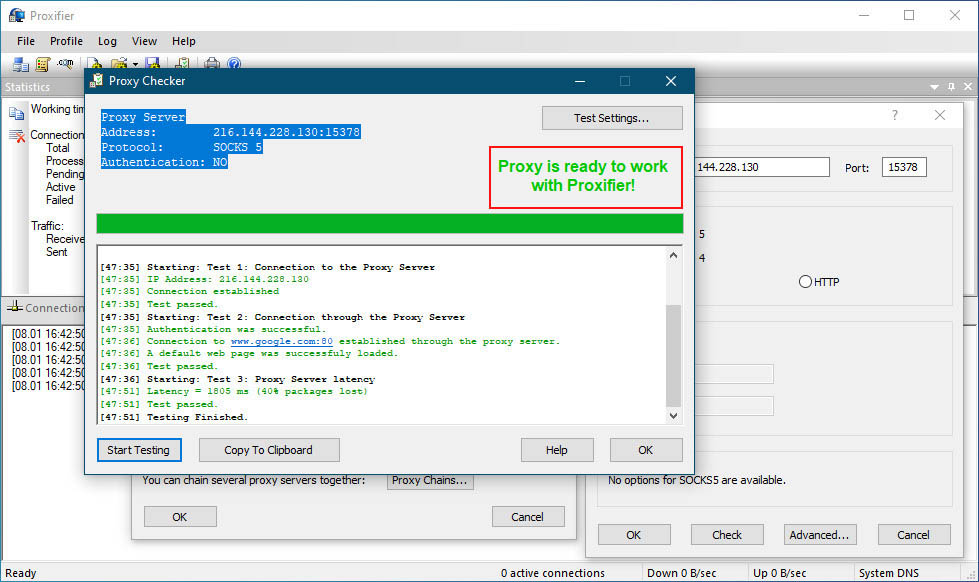
Task: Click 'Down 0 B/sec' in the status bar
Action: pos(682,573)
